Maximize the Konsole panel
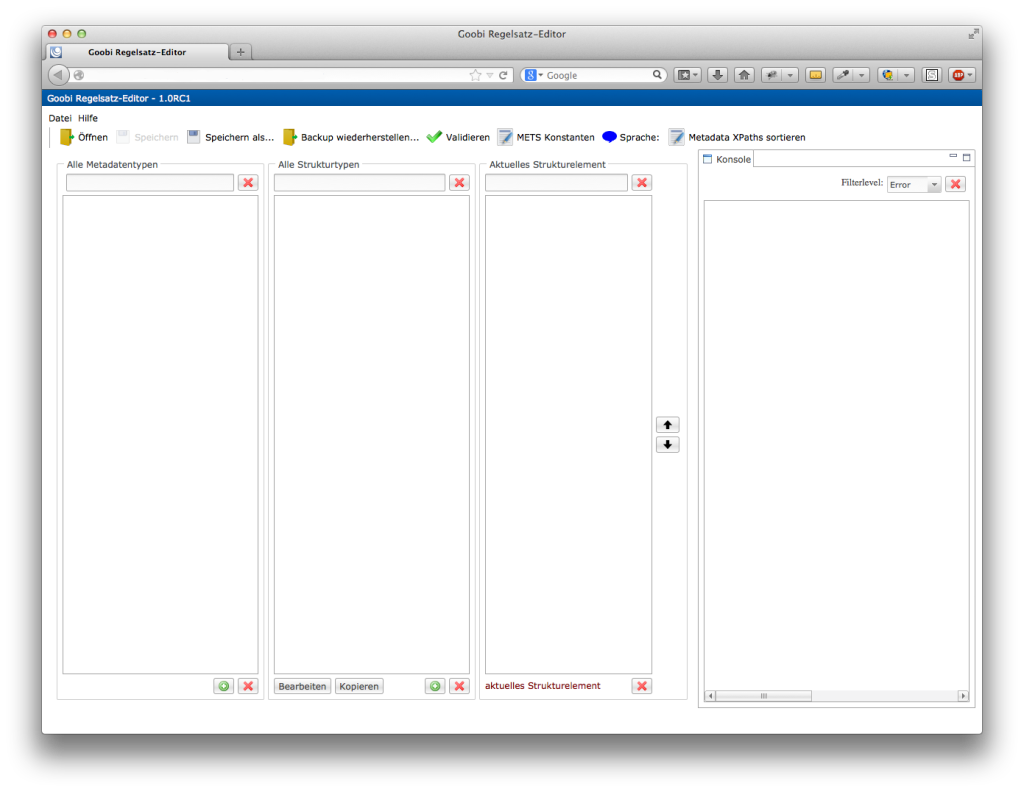Image resolution: width=1024 pixels, height=792 pixels. tap(967, 157)
